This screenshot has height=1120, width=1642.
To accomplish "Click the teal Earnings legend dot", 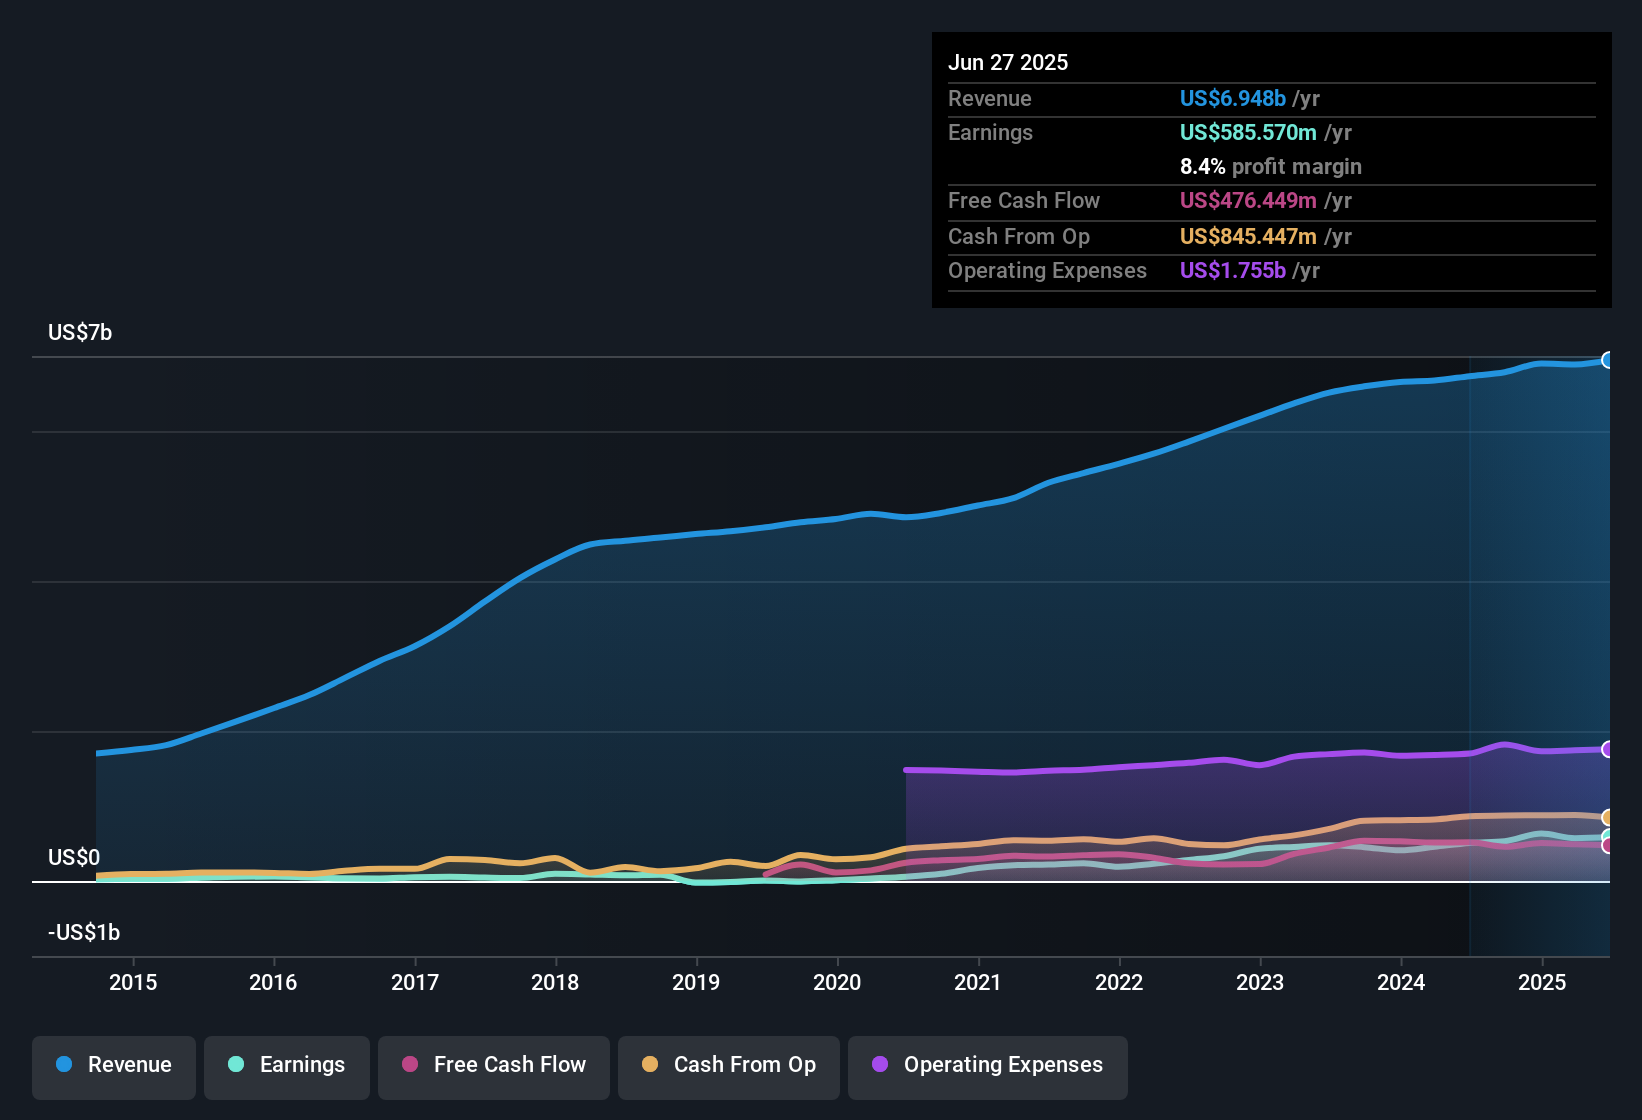I will [x=236, y=1065].
